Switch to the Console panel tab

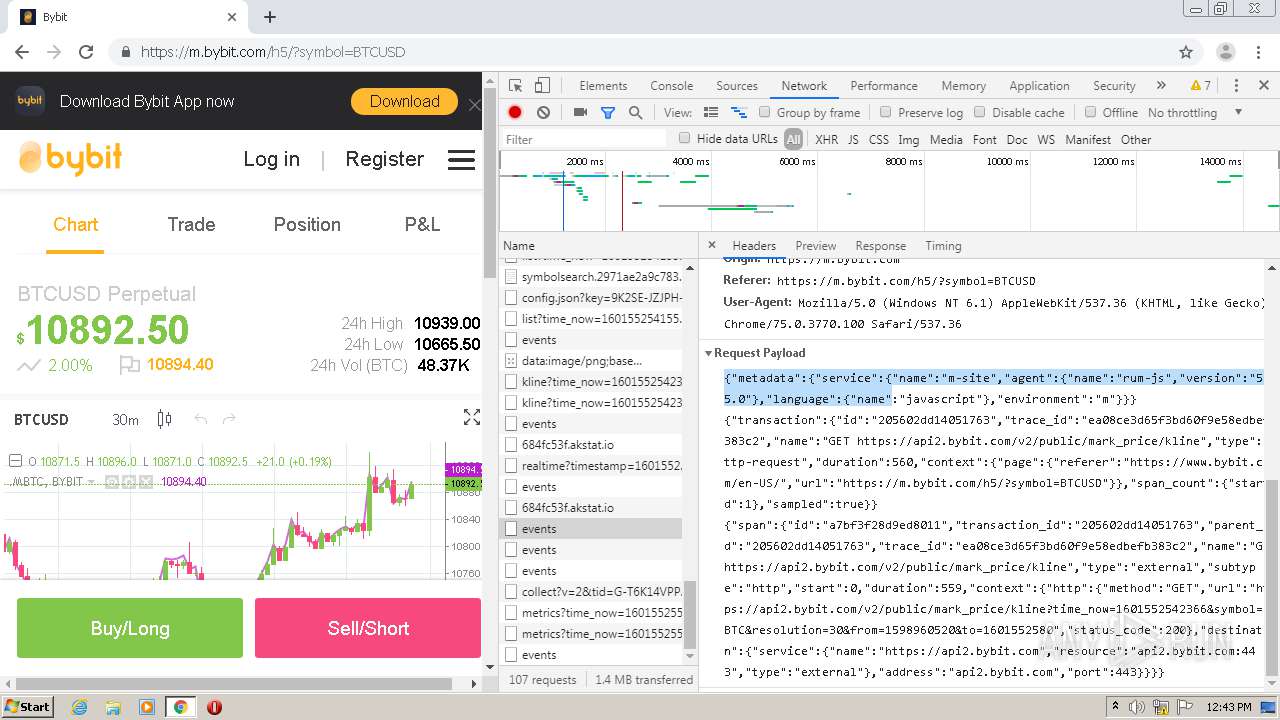671,86
